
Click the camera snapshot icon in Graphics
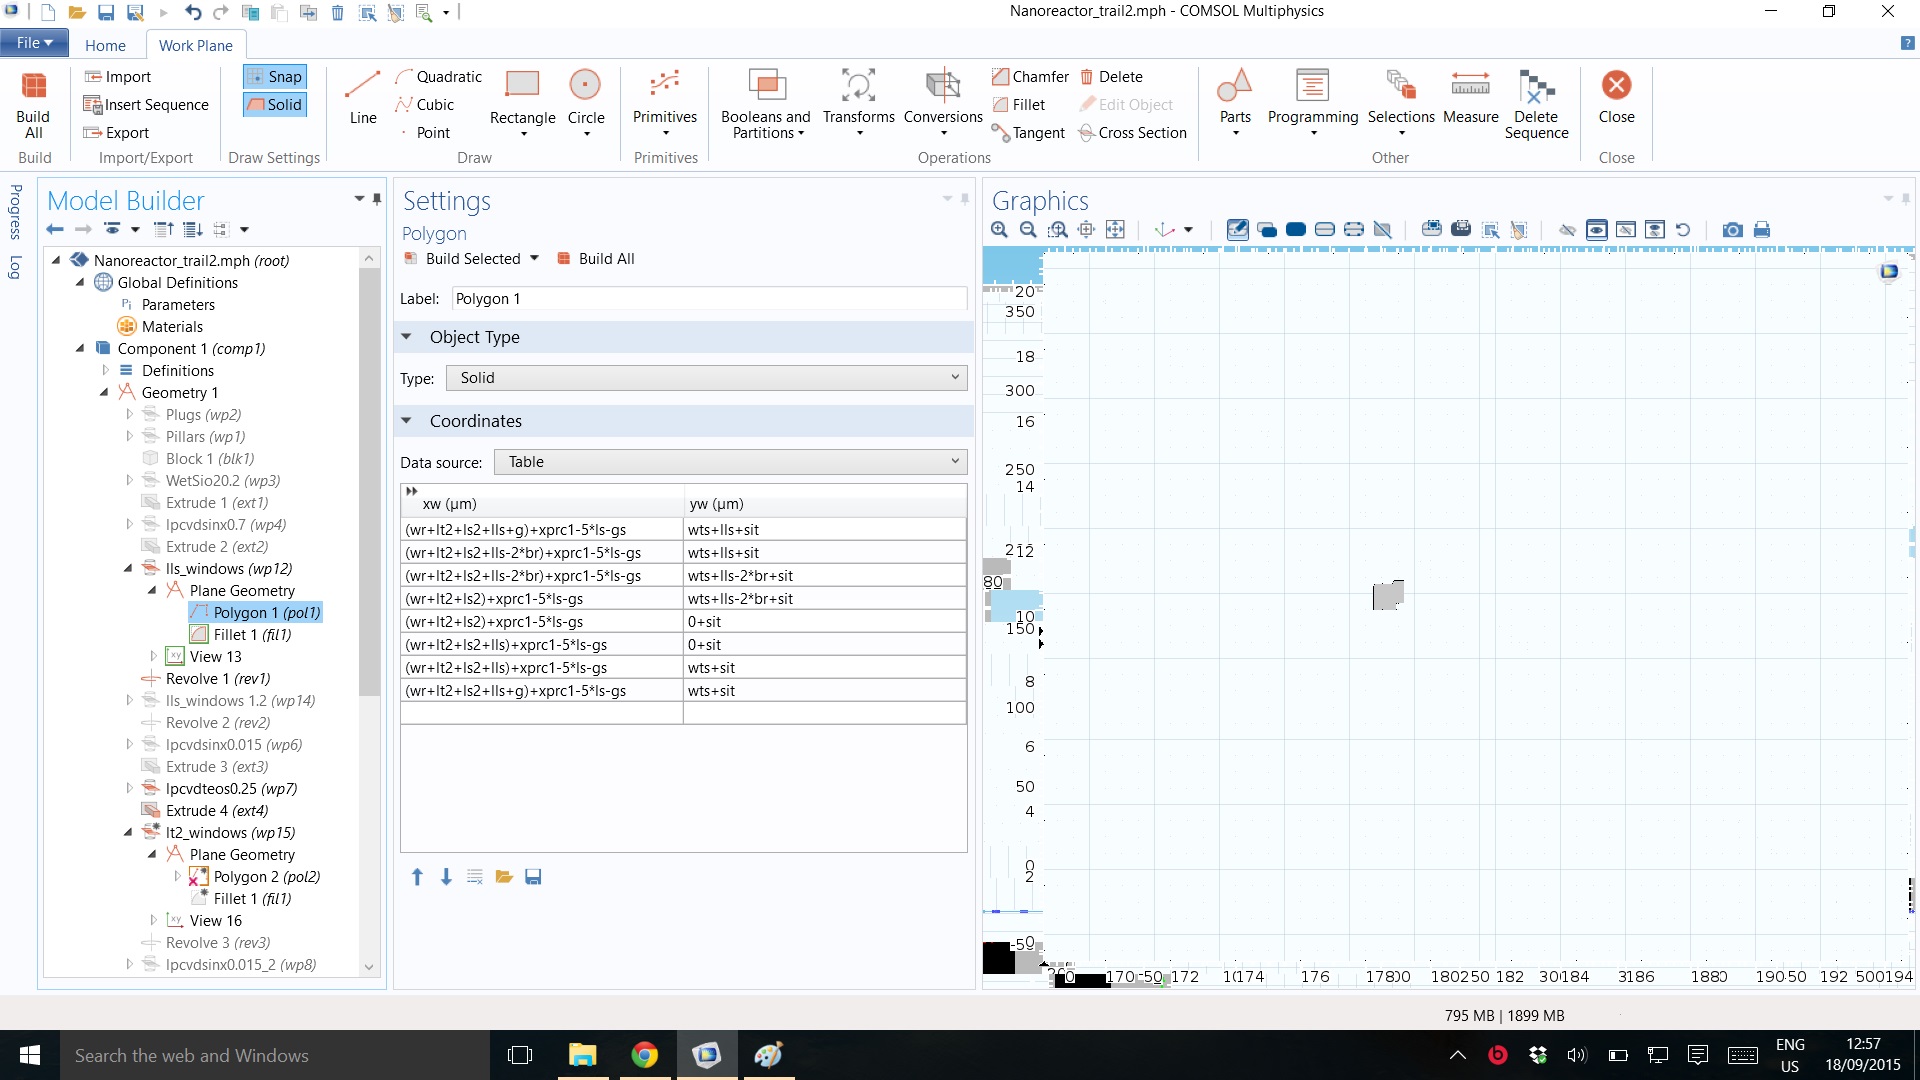(x=1732, y=230)
